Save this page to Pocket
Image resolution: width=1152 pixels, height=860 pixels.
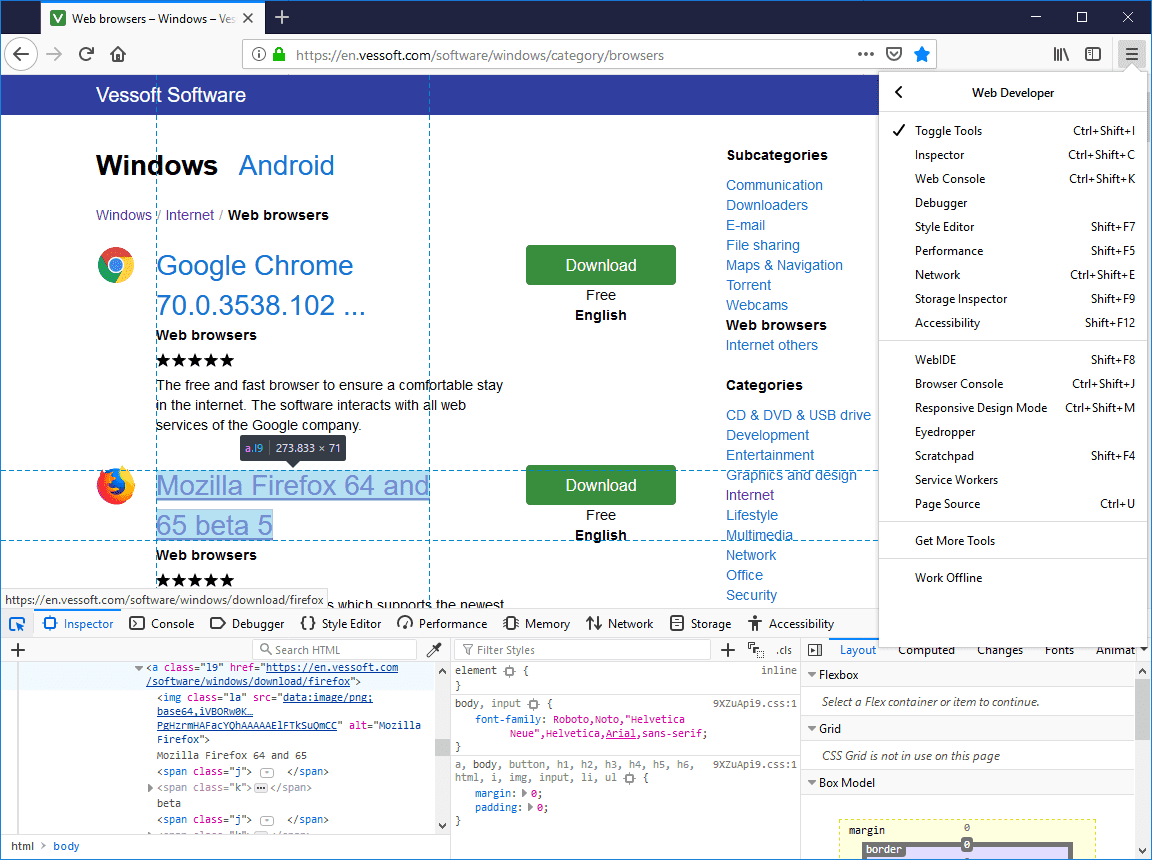point(893,54)
